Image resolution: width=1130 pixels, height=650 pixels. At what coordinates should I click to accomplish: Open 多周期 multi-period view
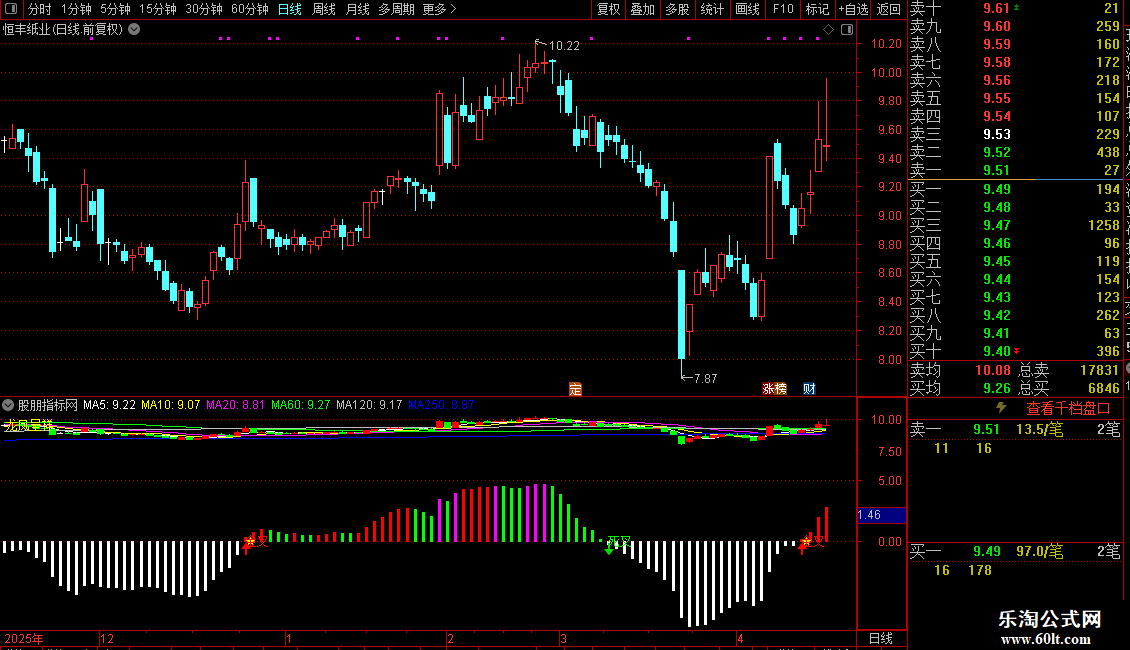396,9
